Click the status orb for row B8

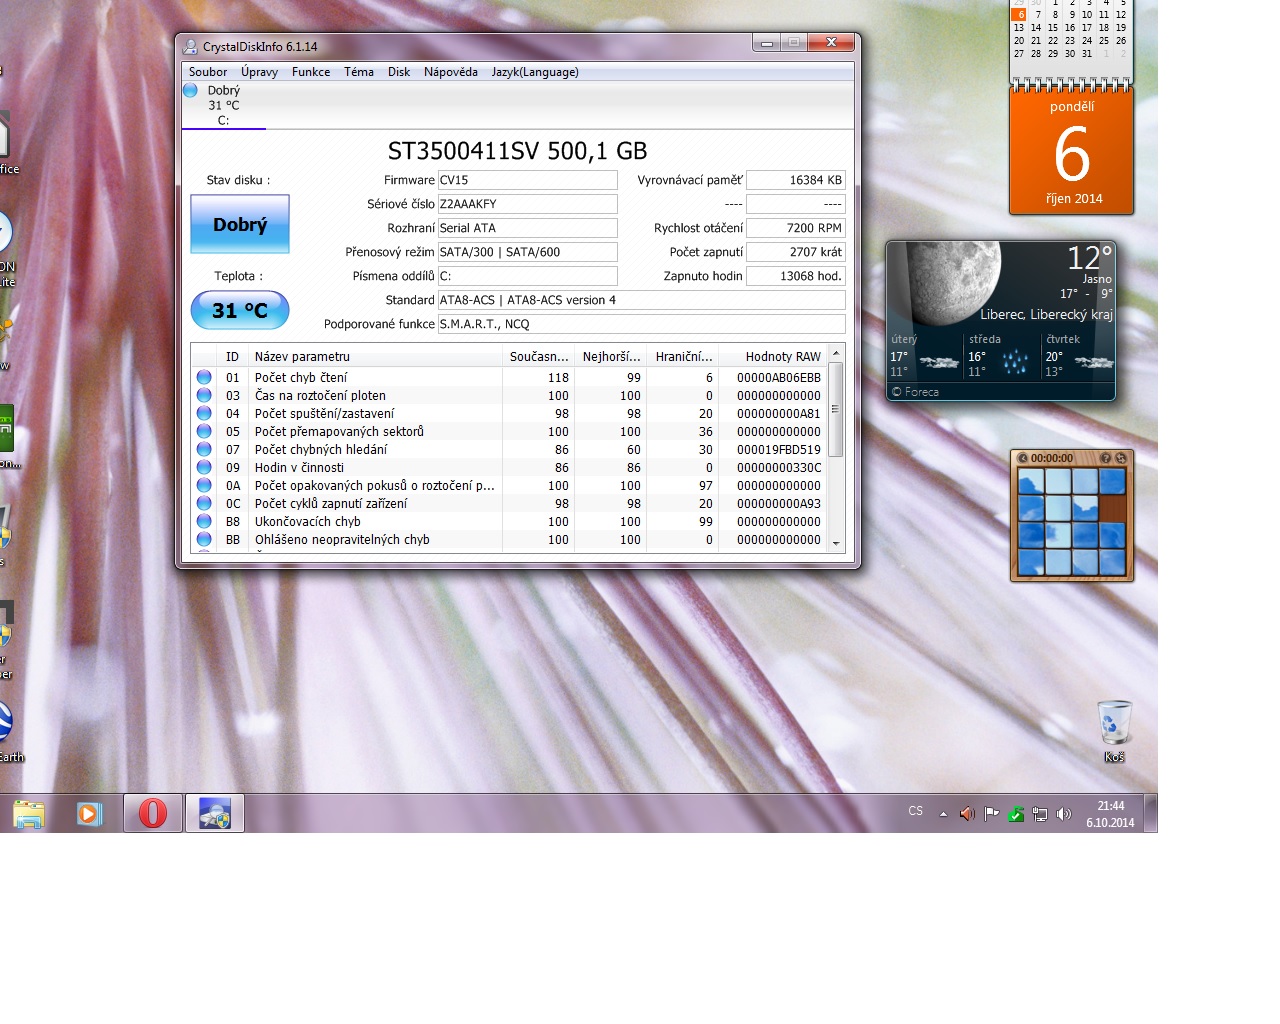(x=204, y=521)
